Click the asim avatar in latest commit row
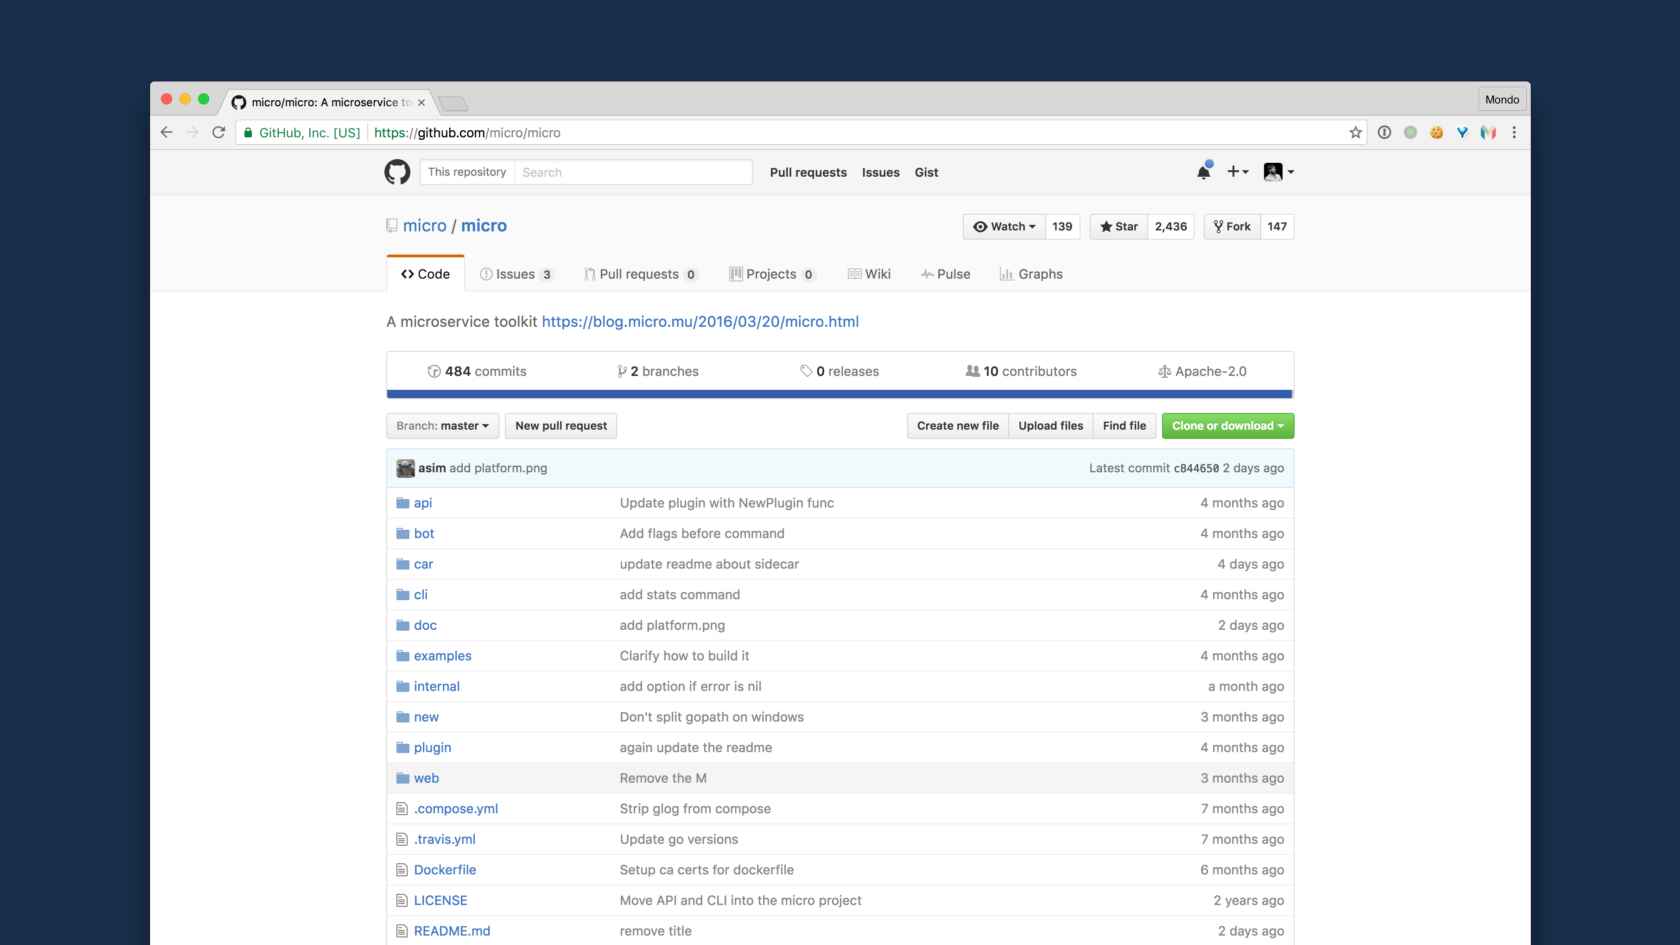 click(x=405, y=468)
